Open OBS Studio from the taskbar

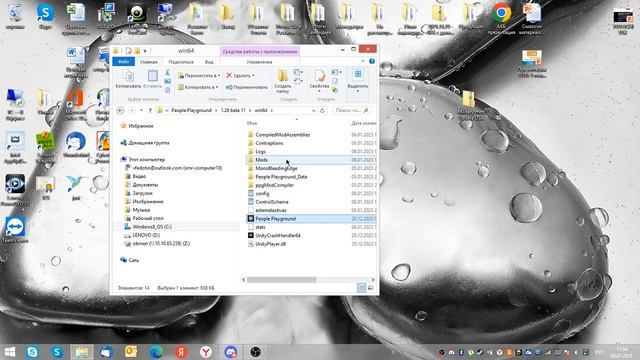point(256,352)
